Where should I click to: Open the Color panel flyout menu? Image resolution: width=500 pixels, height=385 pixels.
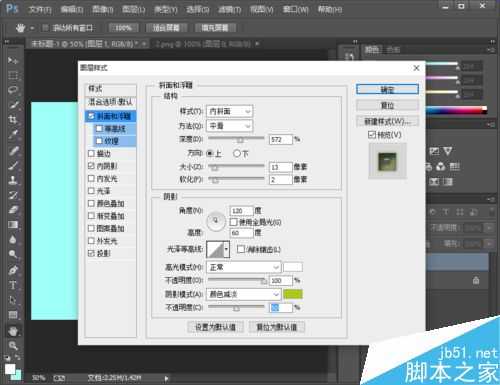point(490,50)
